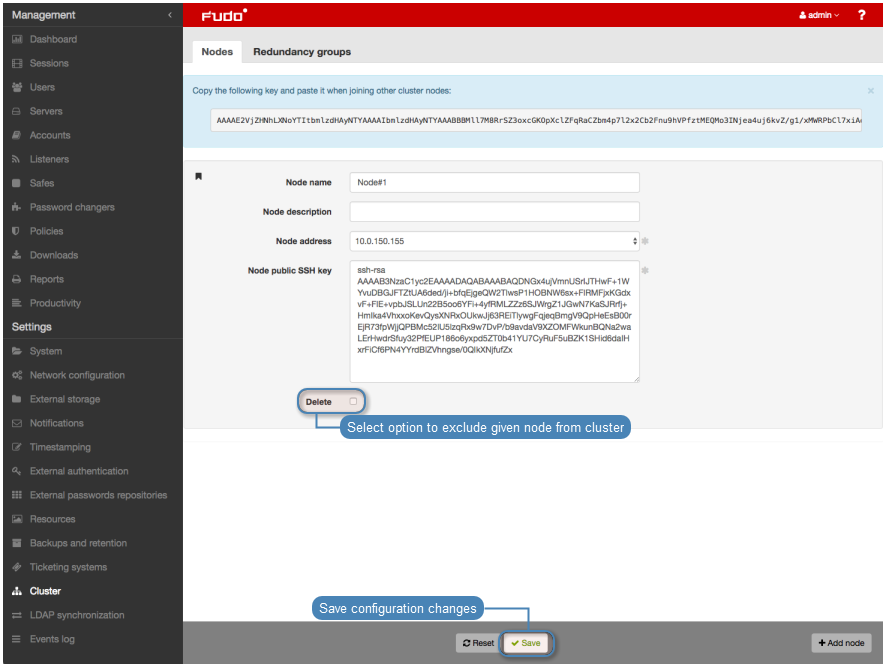Click the Accounts icon in sidebar
Screen dimensions: 891x672
[x=16, y=135]
